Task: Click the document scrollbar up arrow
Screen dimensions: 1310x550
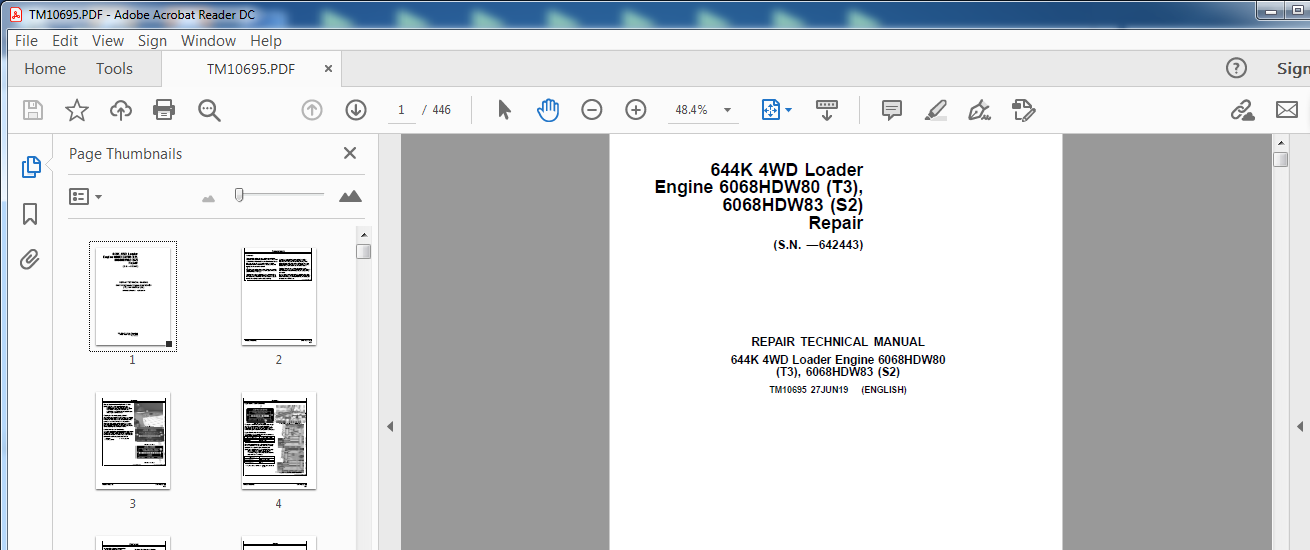Action: click(x=1281, y=143)
